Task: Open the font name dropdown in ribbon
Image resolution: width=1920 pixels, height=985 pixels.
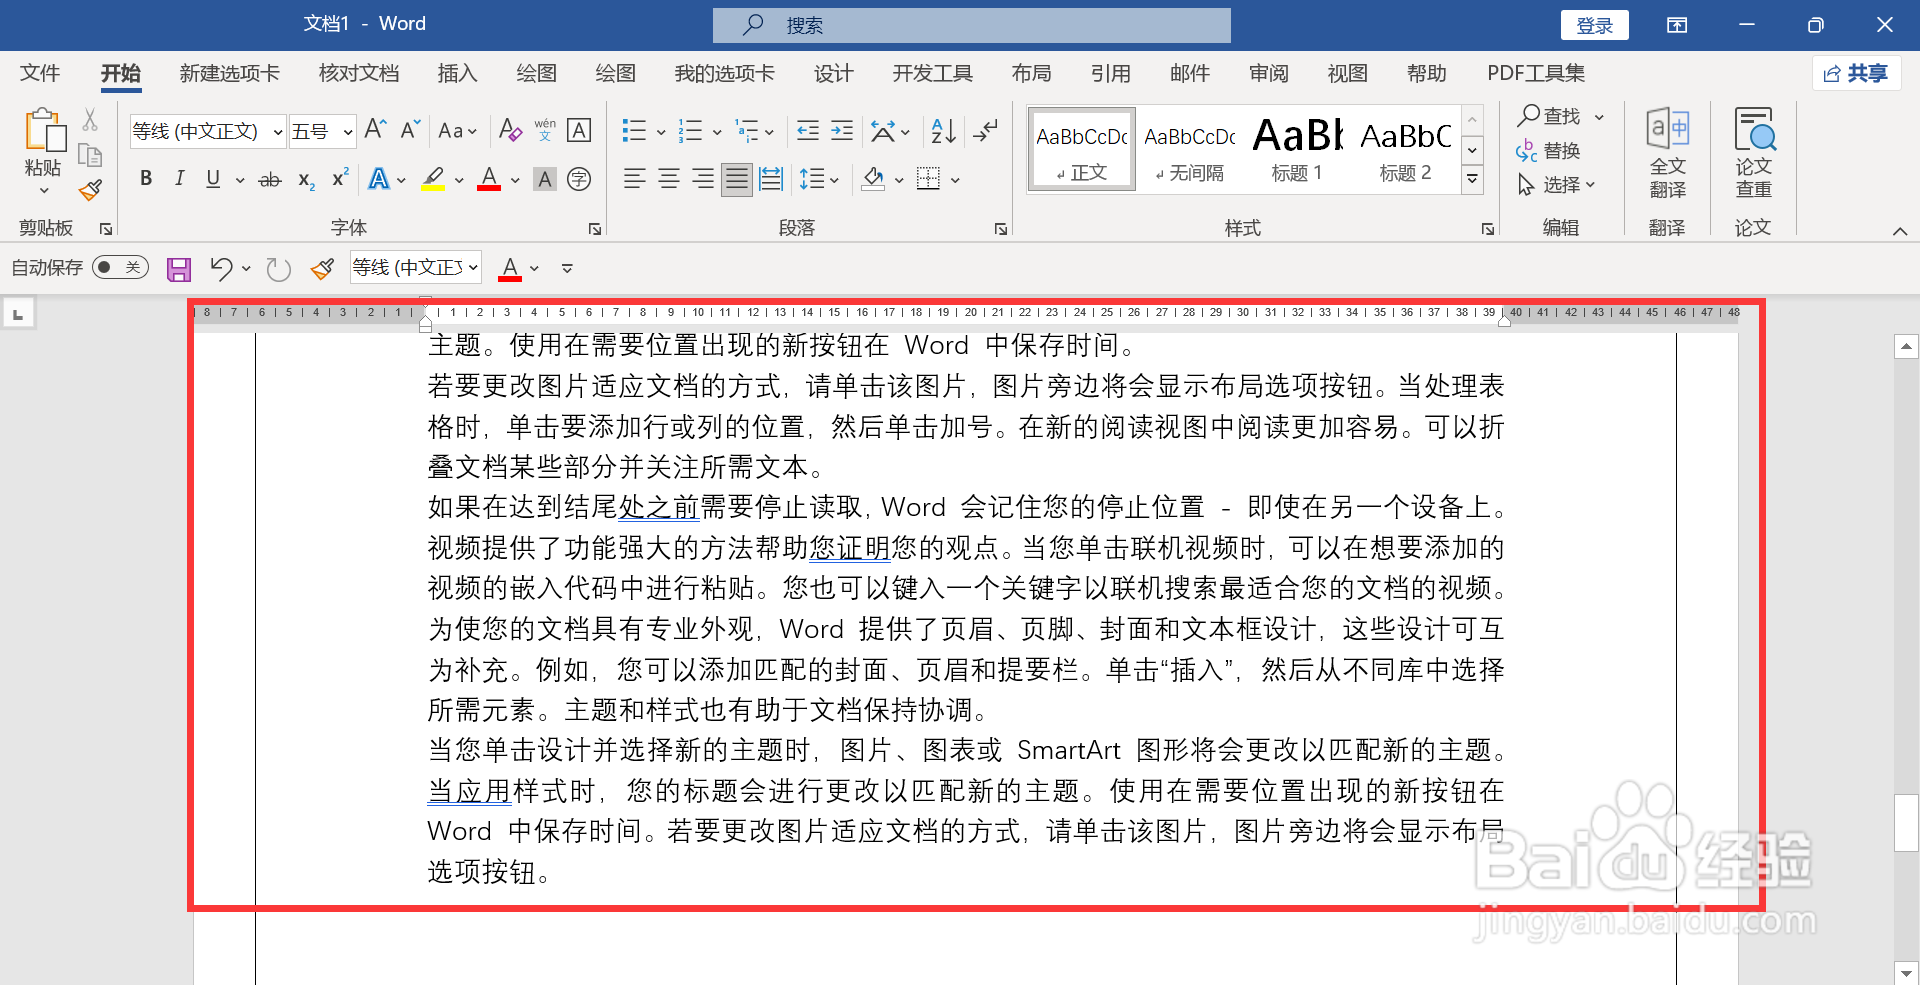Action: (277, 132)
